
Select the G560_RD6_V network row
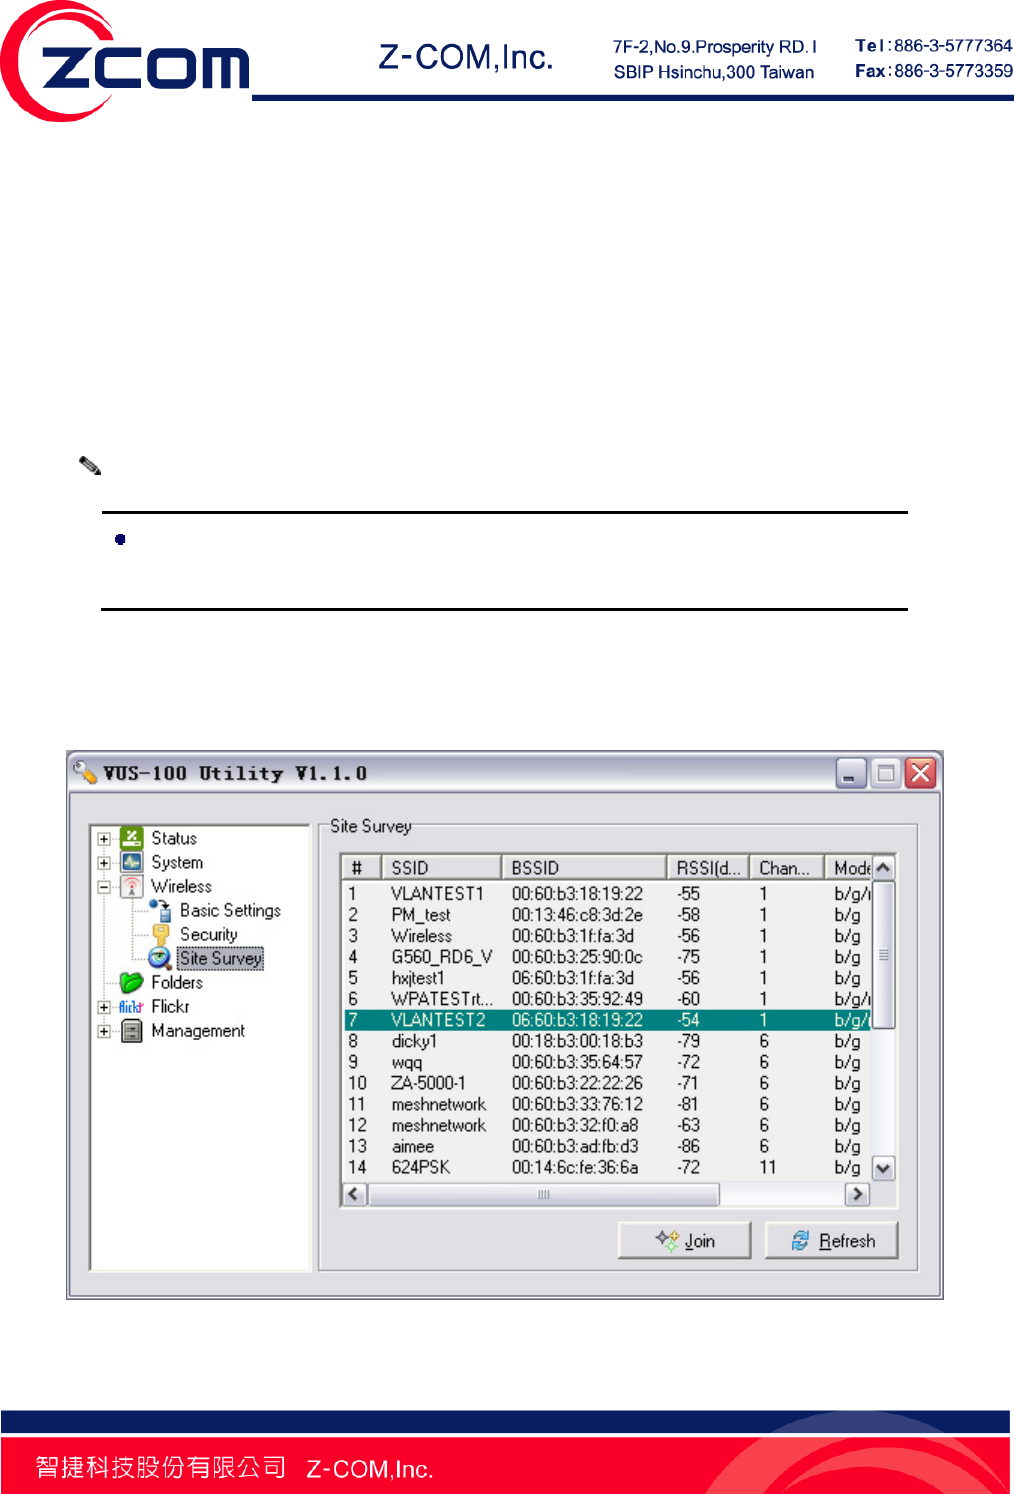(607, 956)
